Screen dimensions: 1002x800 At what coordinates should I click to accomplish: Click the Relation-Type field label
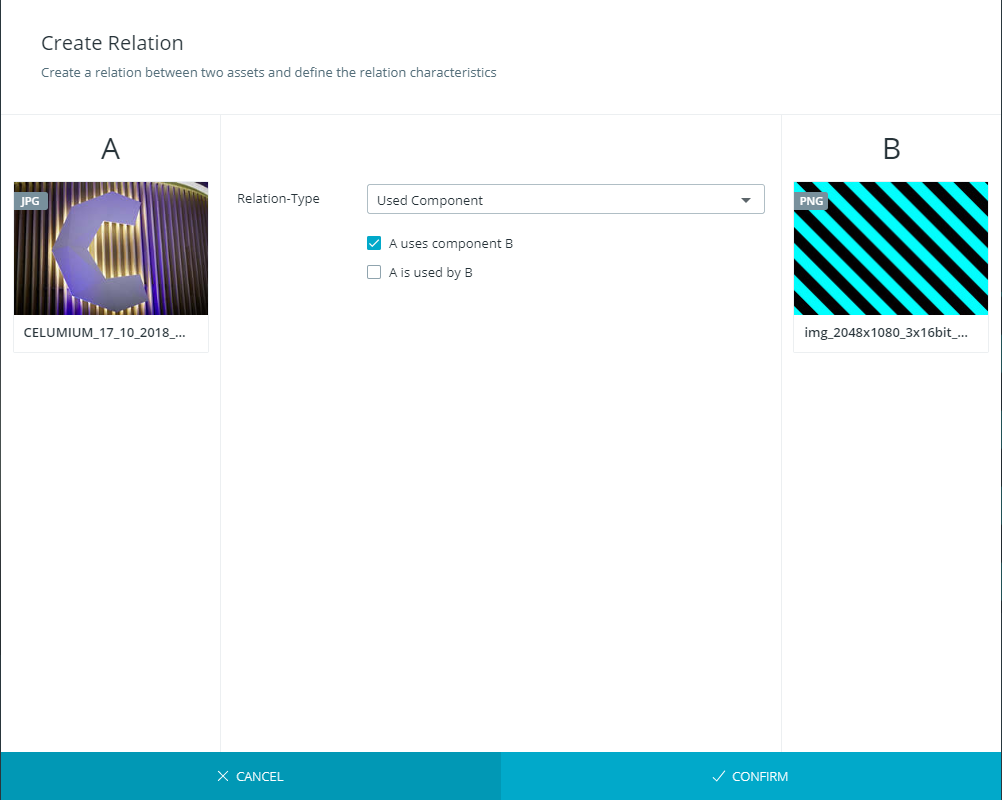pyautogui.click(x=278, y=198)
